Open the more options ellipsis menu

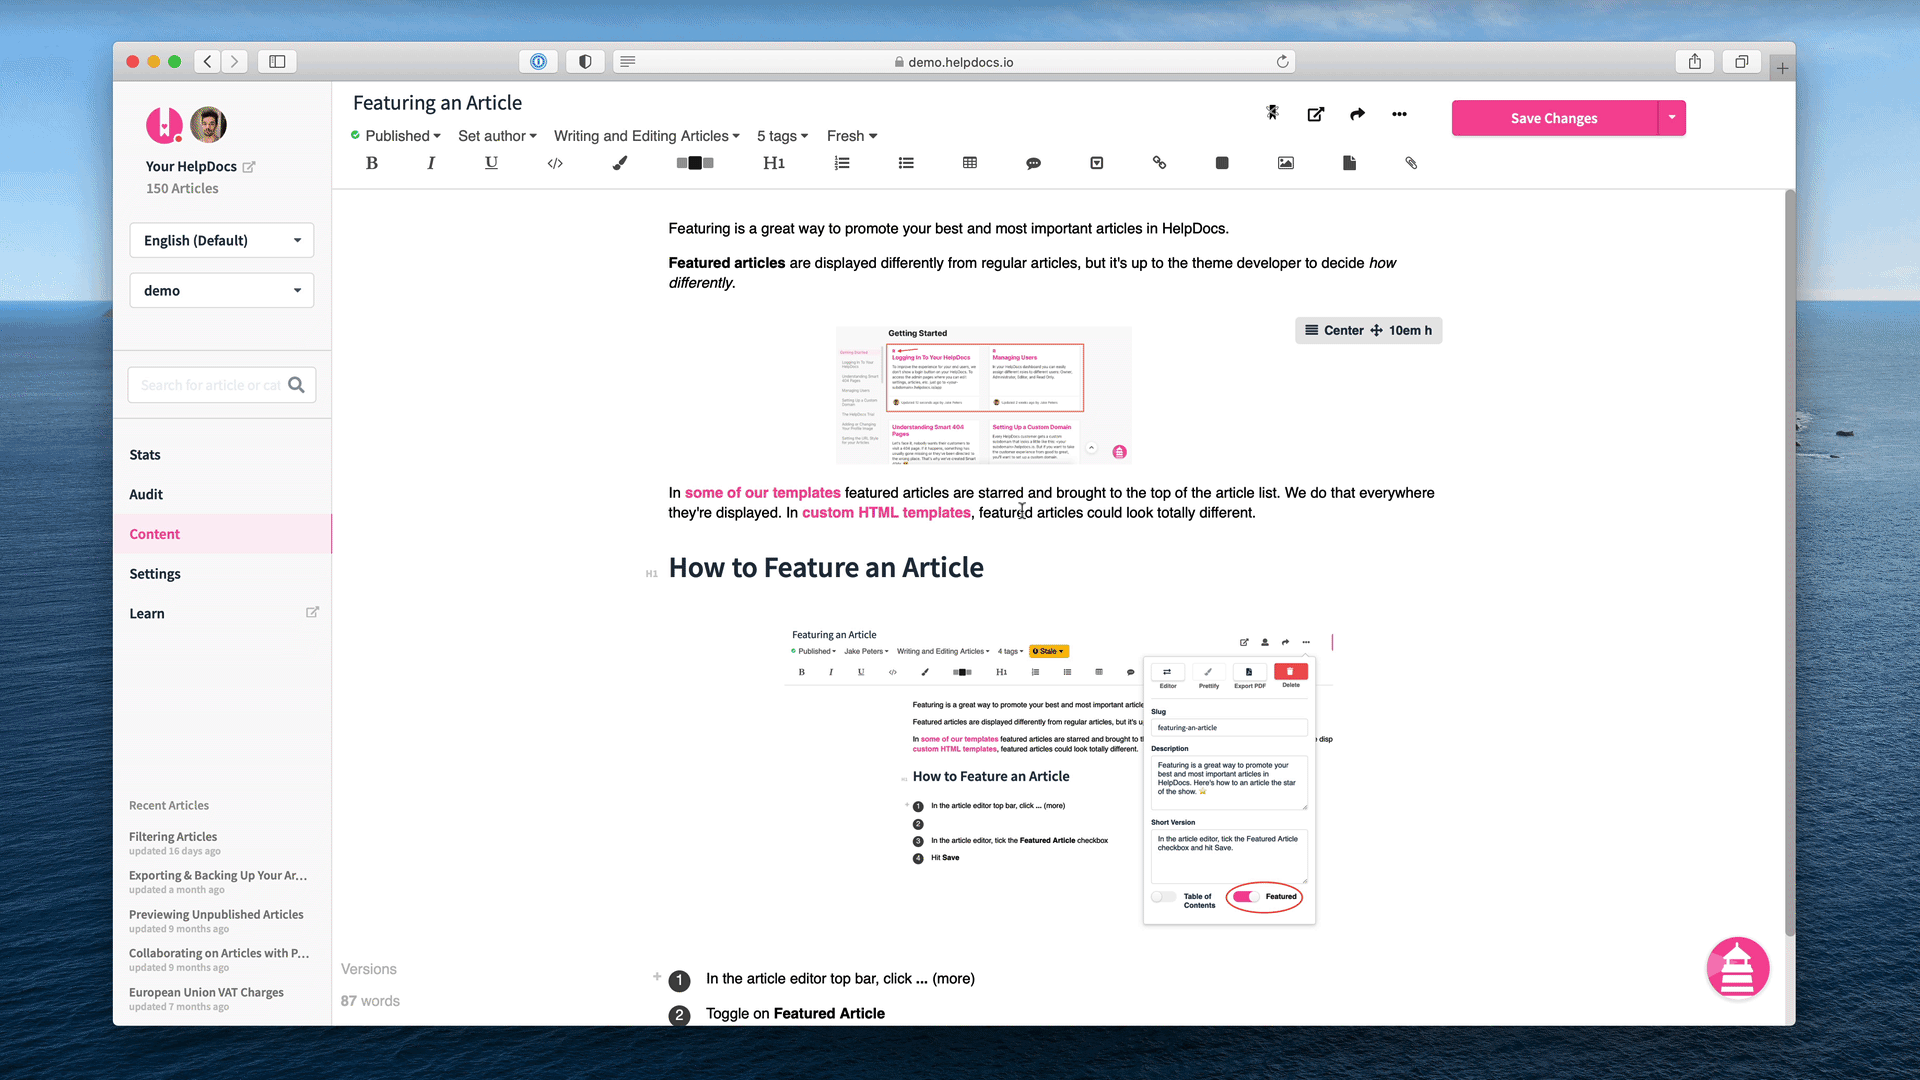click(1399, 114)
